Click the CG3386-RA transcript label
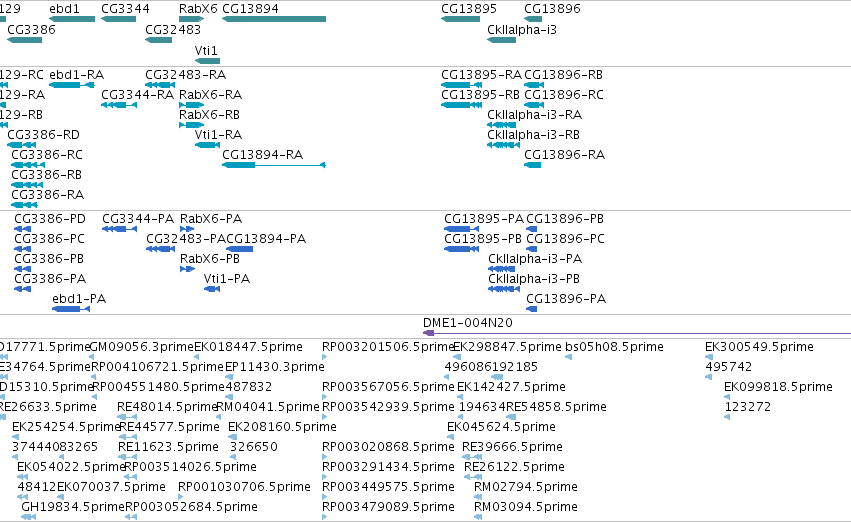851x522 pixels. click(48, 194)
